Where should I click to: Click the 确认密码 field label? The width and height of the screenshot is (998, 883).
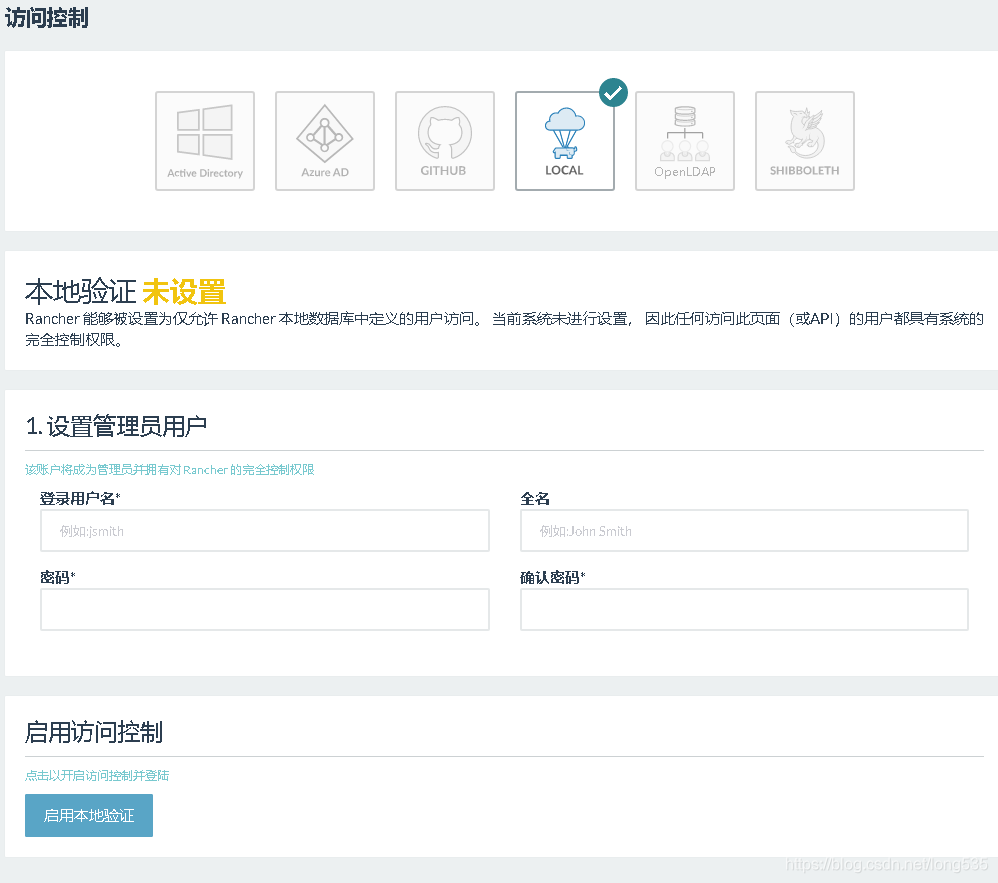click(x=552, y=577)
